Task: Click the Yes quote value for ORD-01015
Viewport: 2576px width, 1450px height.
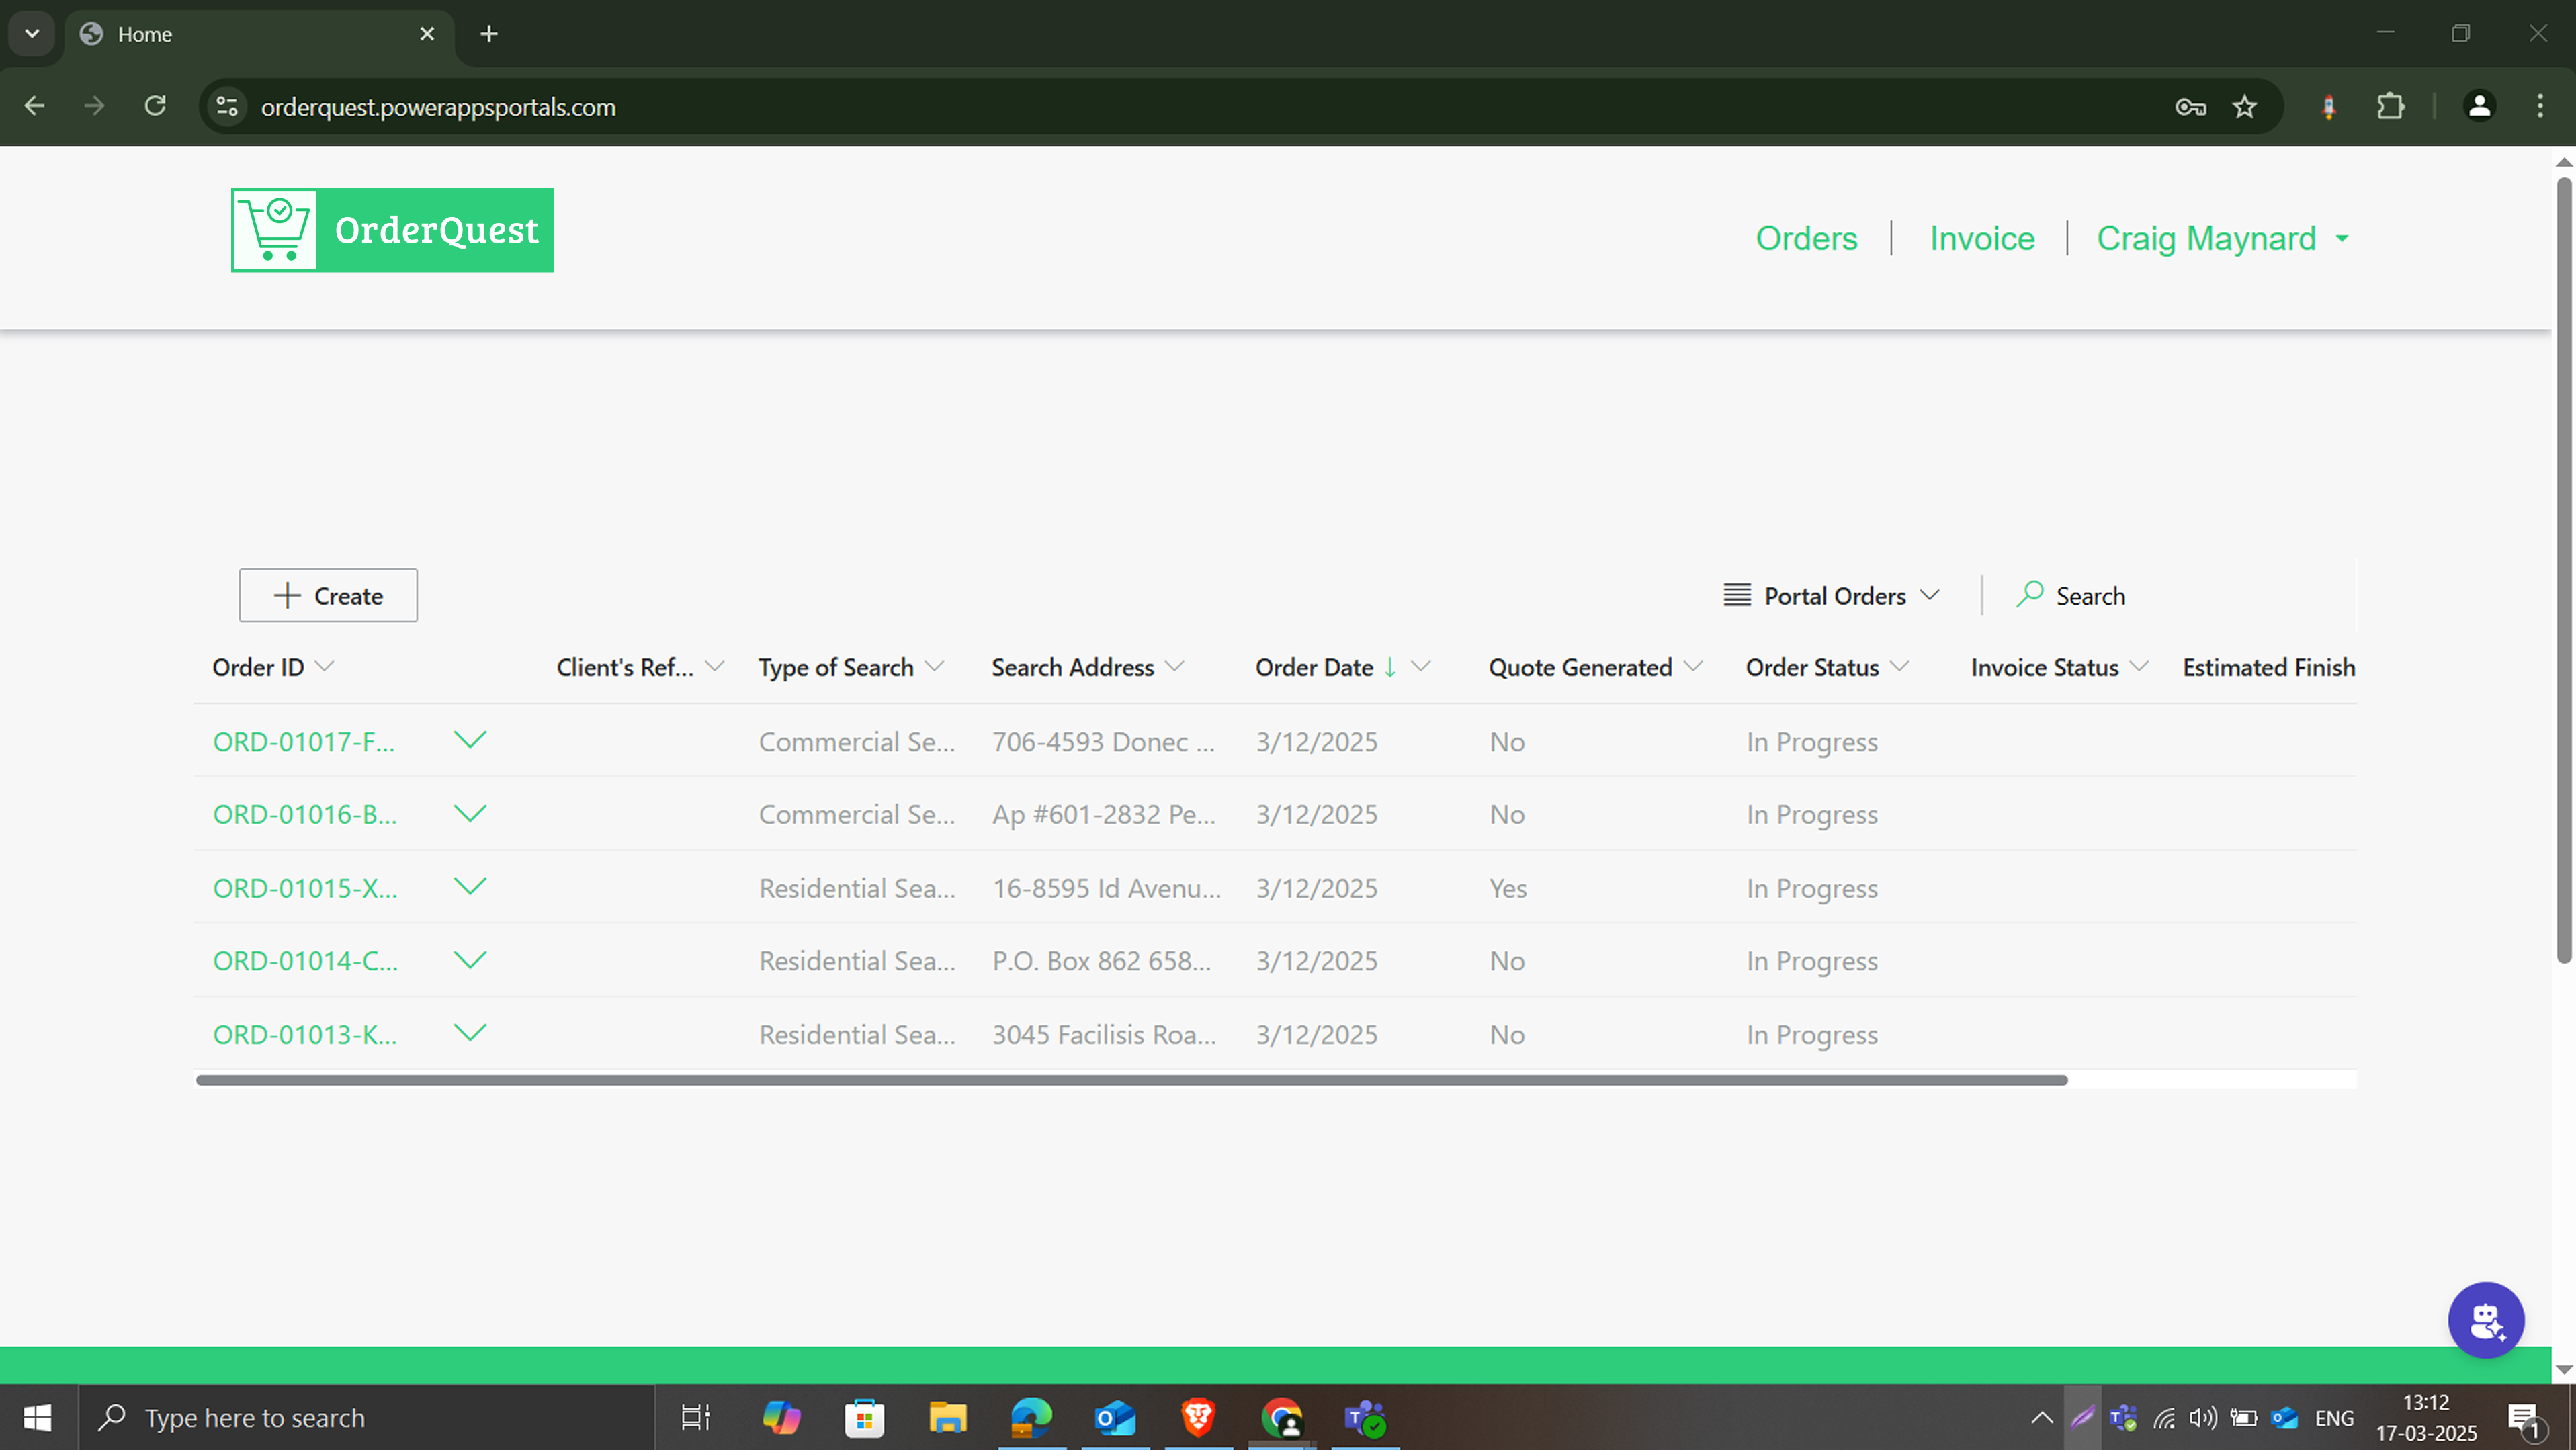Action: pyautogui.click(x=1508, y=888)
